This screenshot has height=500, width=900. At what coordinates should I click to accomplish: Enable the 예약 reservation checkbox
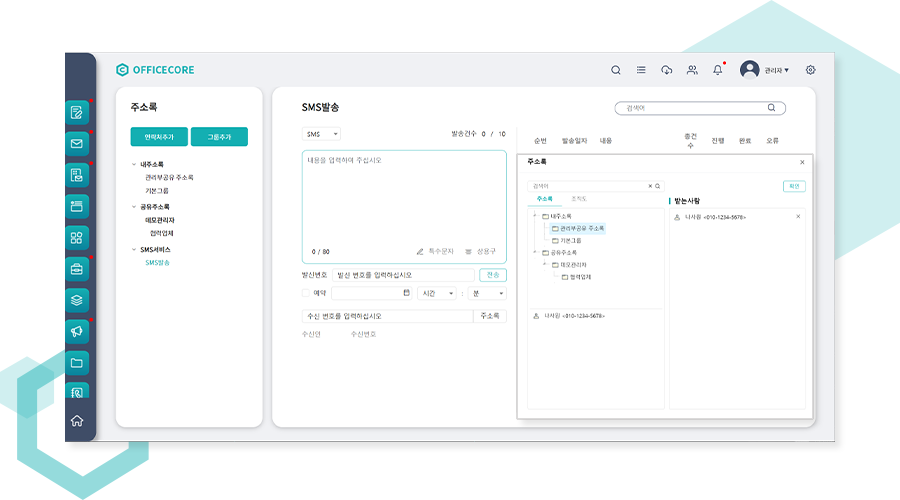(x=306, y=293)
